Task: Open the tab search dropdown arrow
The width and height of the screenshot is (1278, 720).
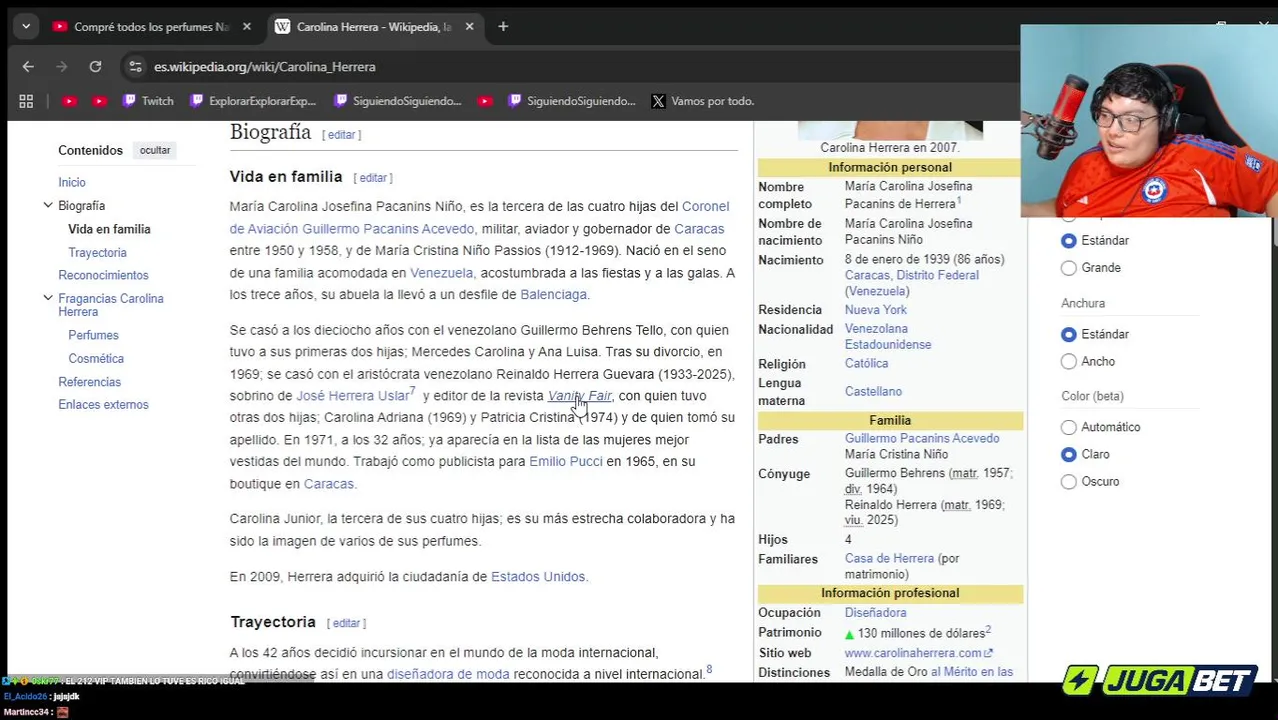Action: click(26, 27)
